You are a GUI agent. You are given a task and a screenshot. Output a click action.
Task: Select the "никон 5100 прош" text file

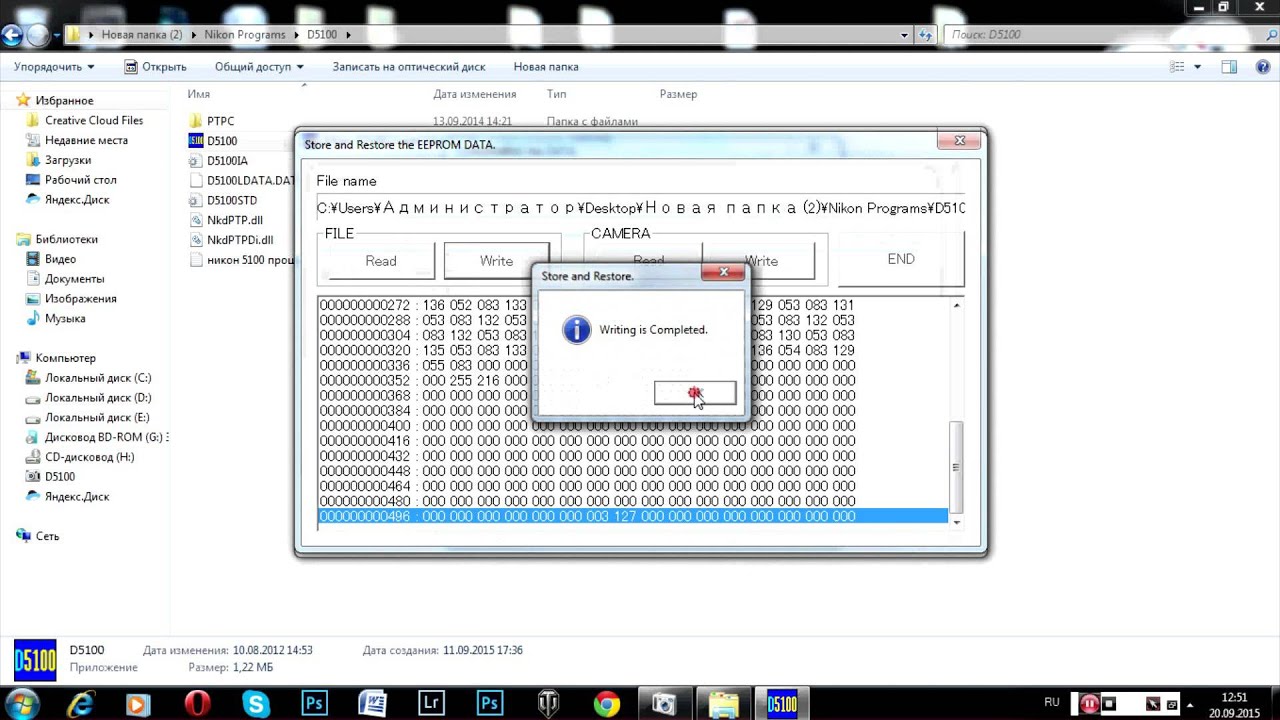(x=241, y=260)
